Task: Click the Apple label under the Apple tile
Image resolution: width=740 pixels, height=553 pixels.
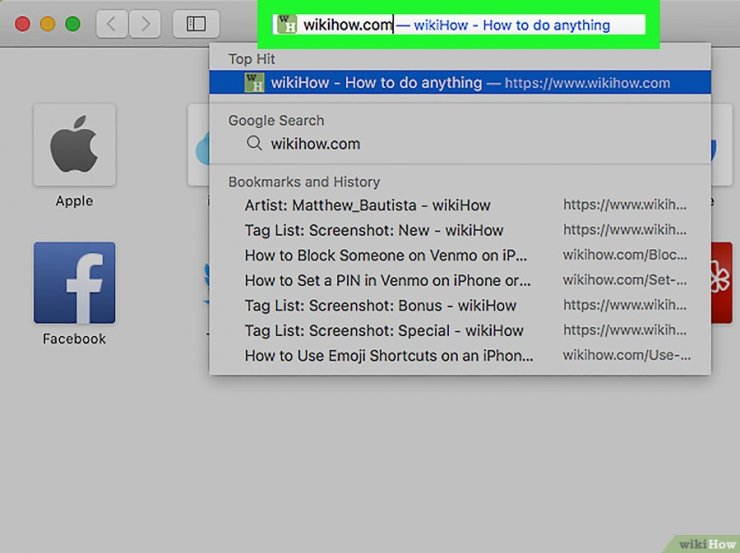Action: [75, 201]
